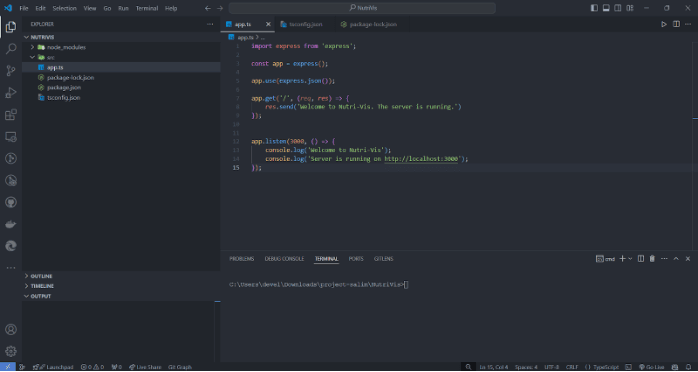
Task: Open the Accounts menu
Action: [x=11, y=330]
